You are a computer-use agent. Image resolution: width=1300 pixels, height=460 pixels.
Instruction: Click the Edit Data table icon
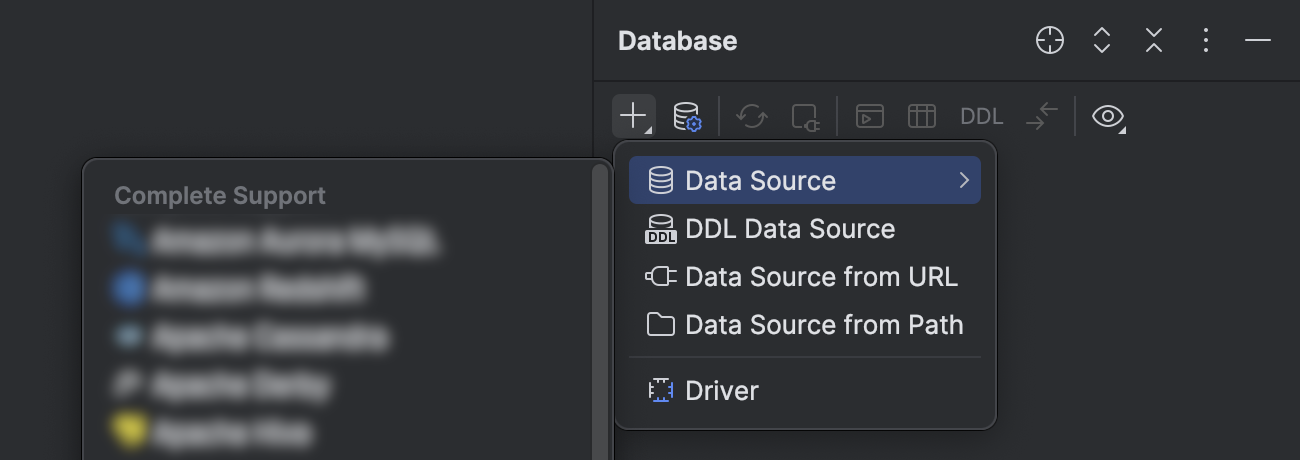922,116
